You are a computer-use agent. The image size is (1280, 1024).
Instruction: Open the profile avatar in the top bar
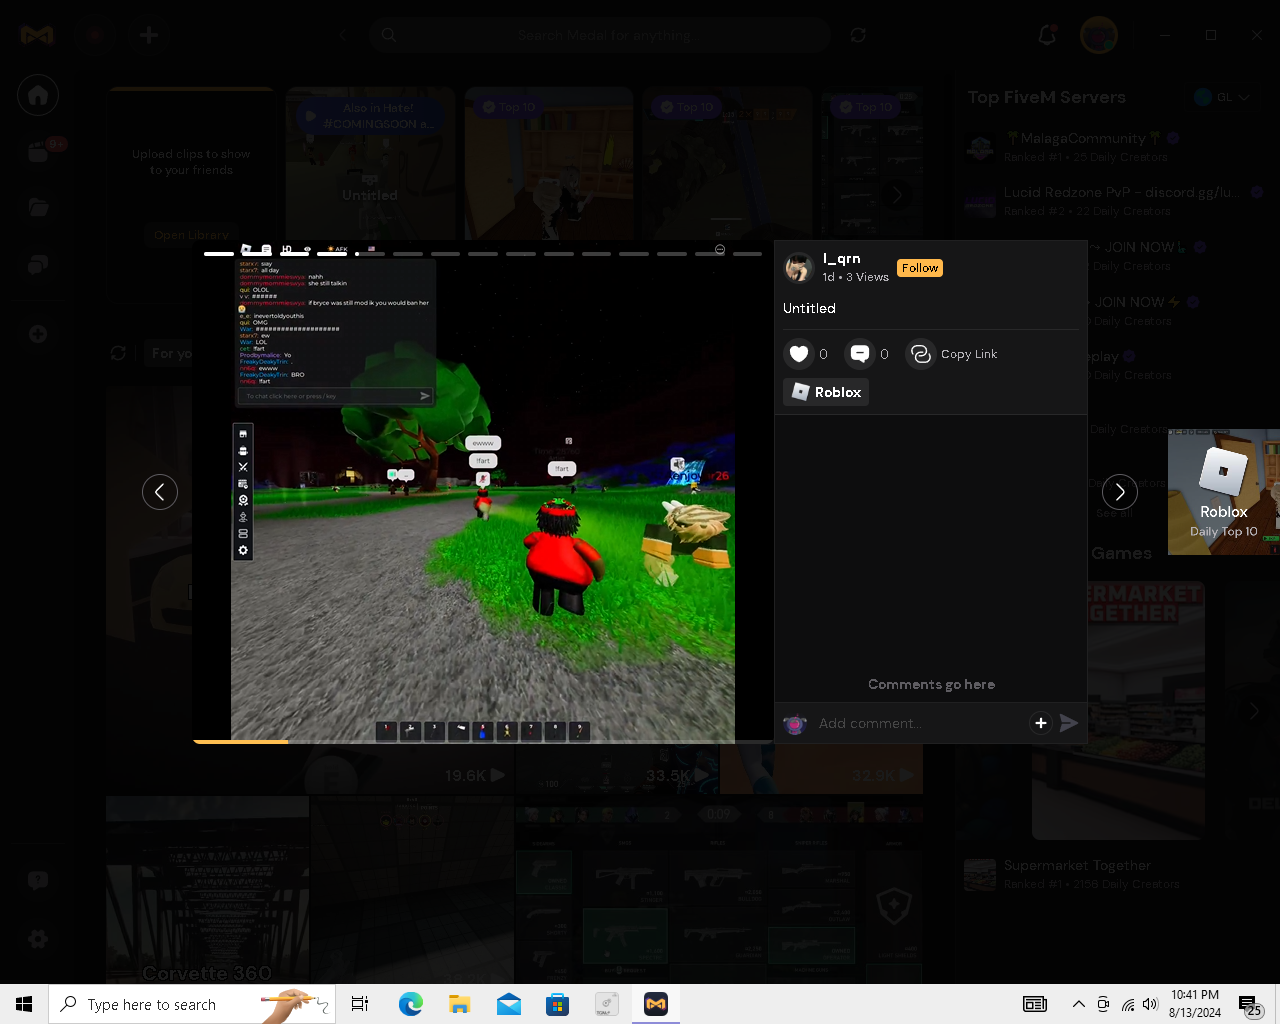(x=1099, y=35)
